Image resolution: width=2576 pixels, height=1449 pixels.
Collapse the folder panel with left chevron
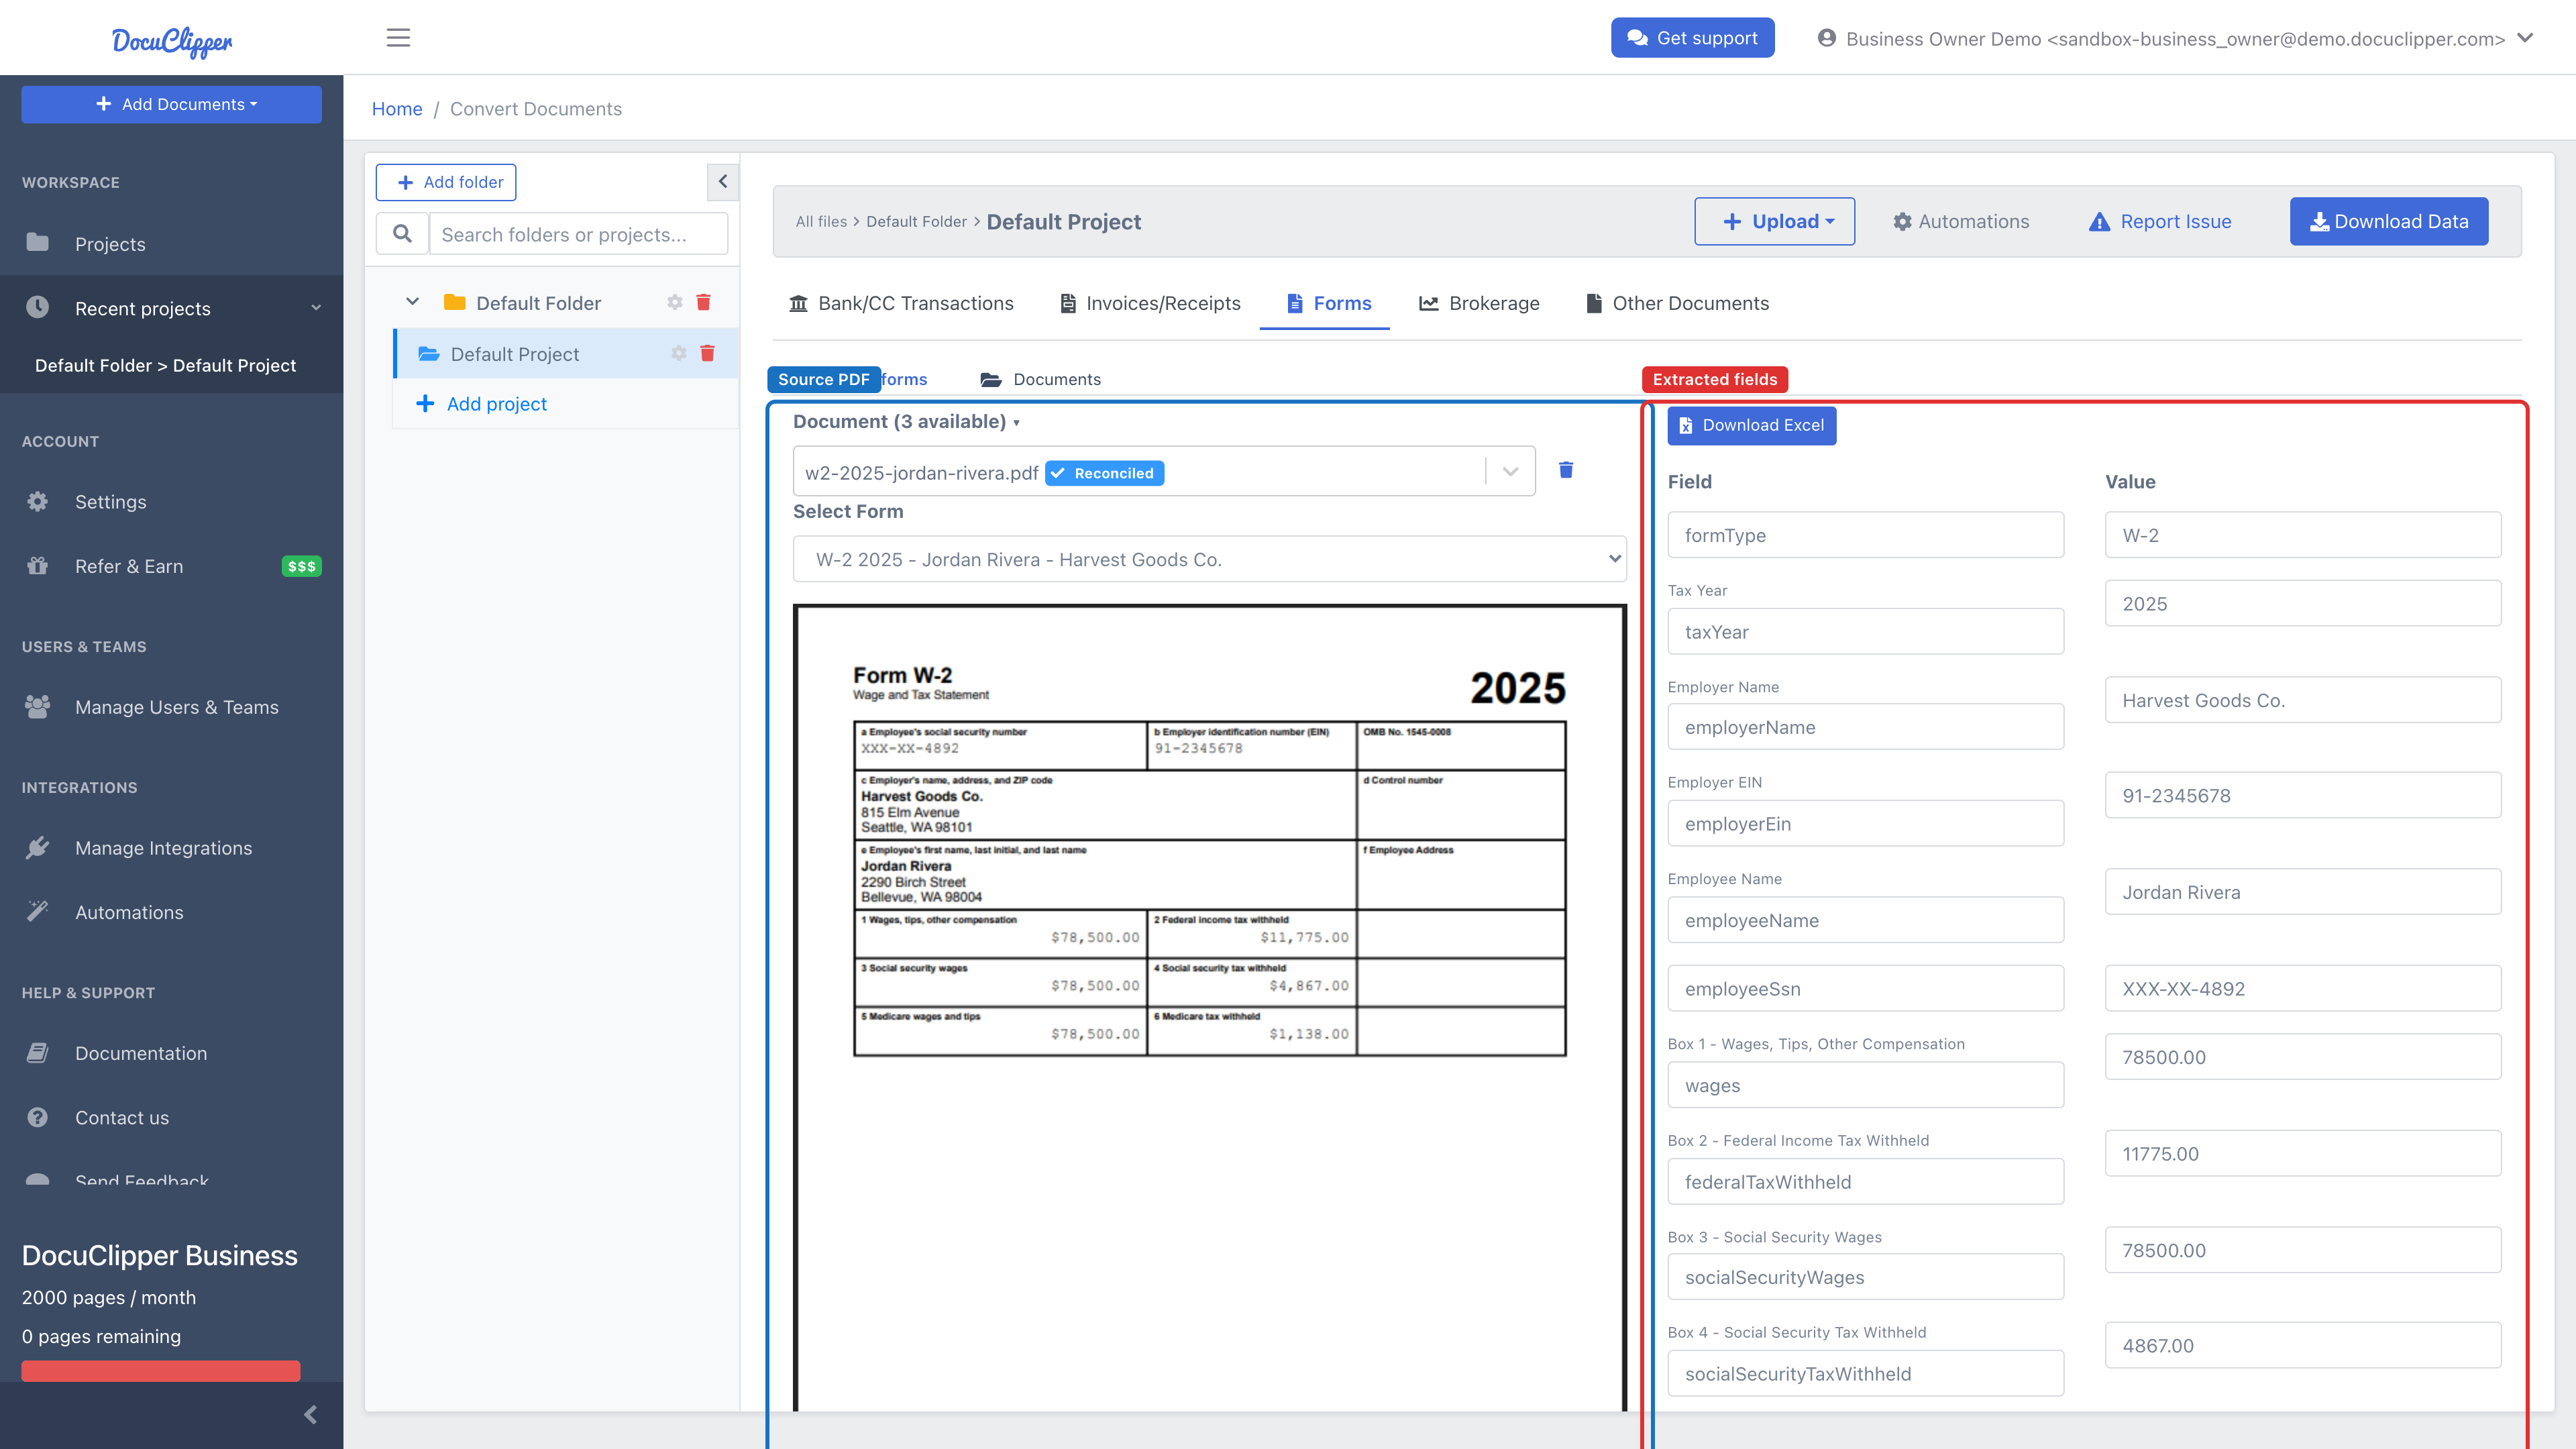723,182
